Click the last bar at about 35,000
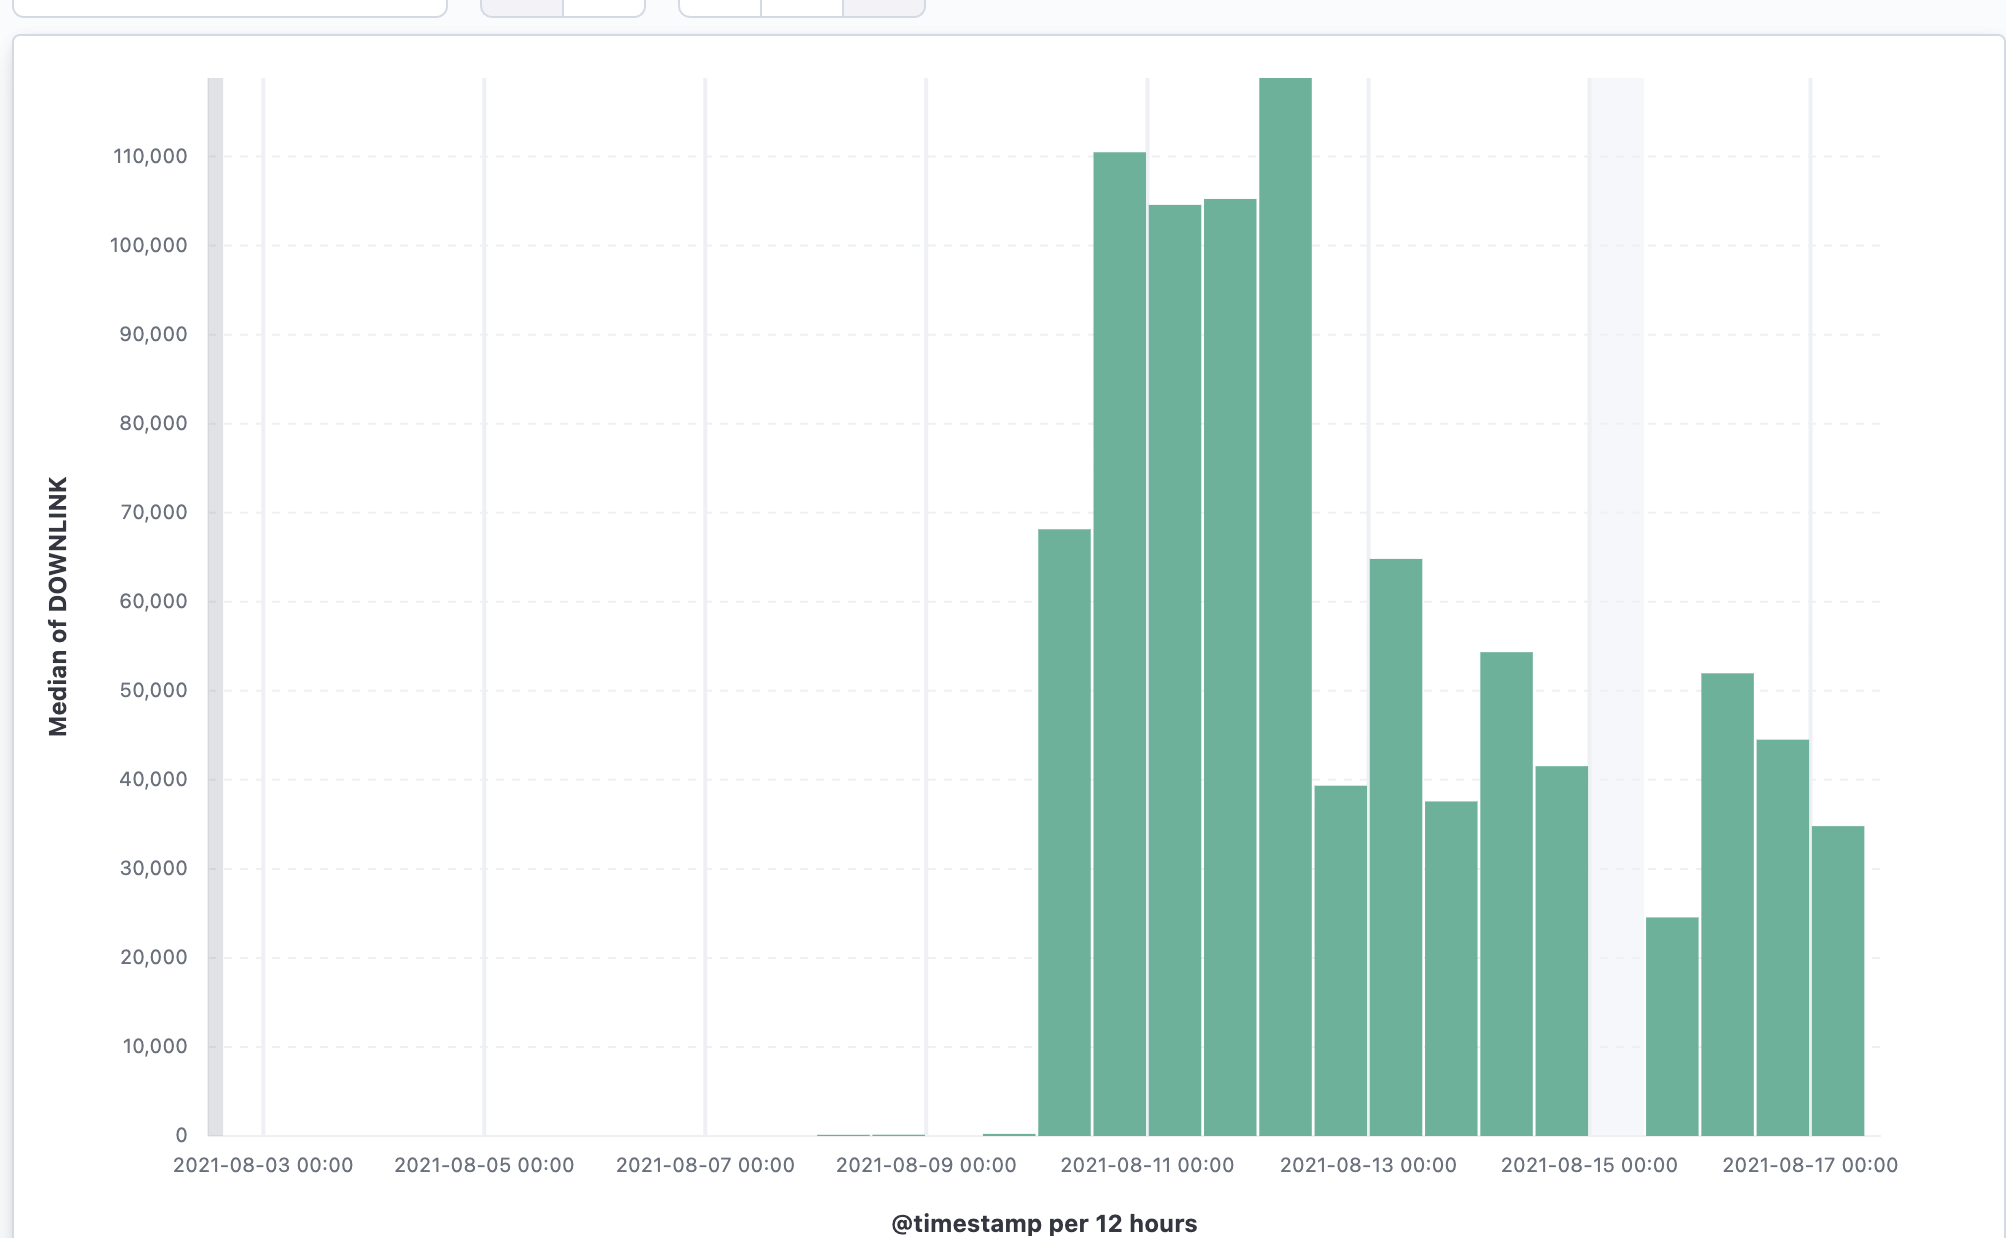This screenshot has width=2006, height=1238. (x=1838, y=980)
